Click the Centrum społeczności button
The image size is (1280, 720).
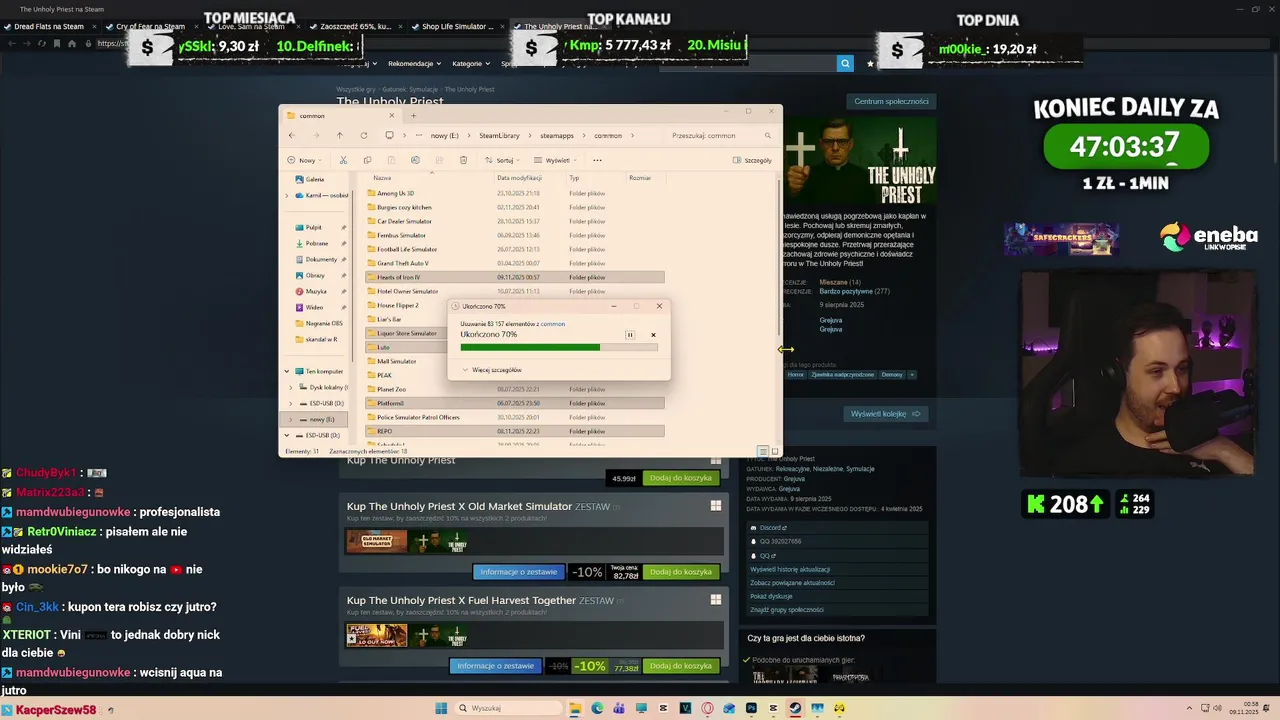[891, 101]
